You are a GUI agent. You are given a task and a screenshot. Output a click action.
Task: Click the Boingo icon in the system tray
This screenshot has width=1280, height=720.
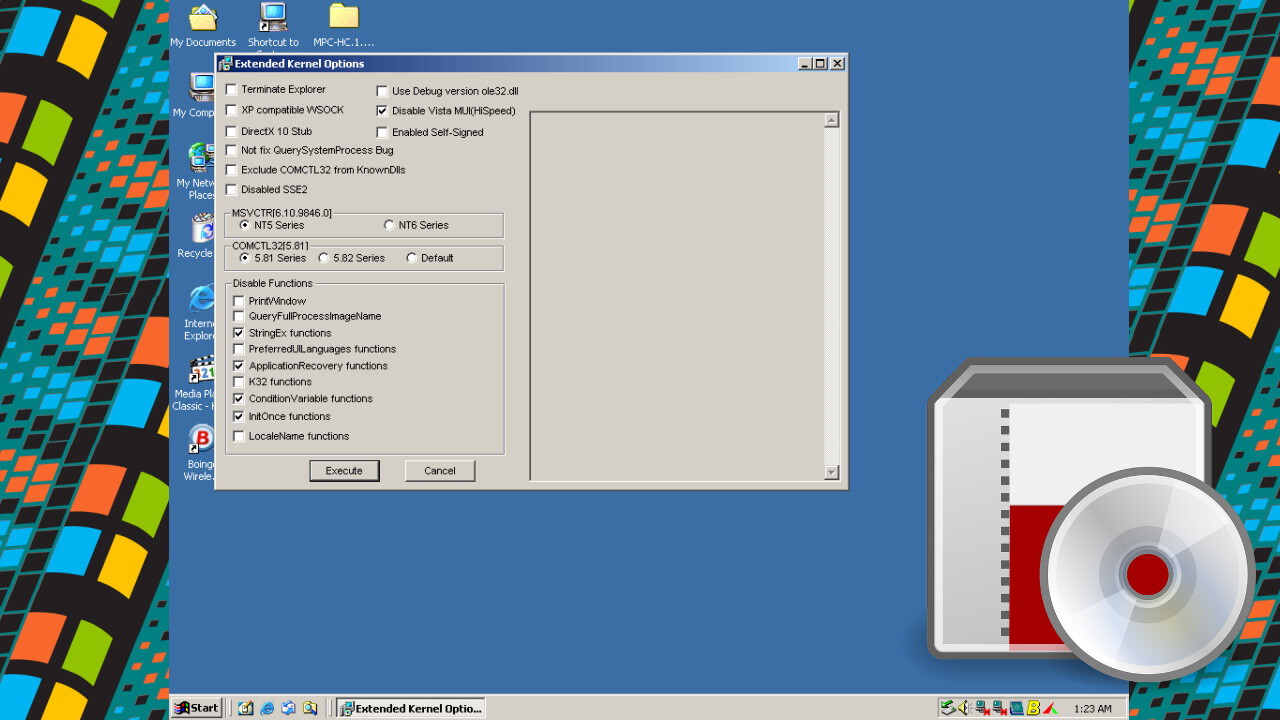(x=1032, y=707)
